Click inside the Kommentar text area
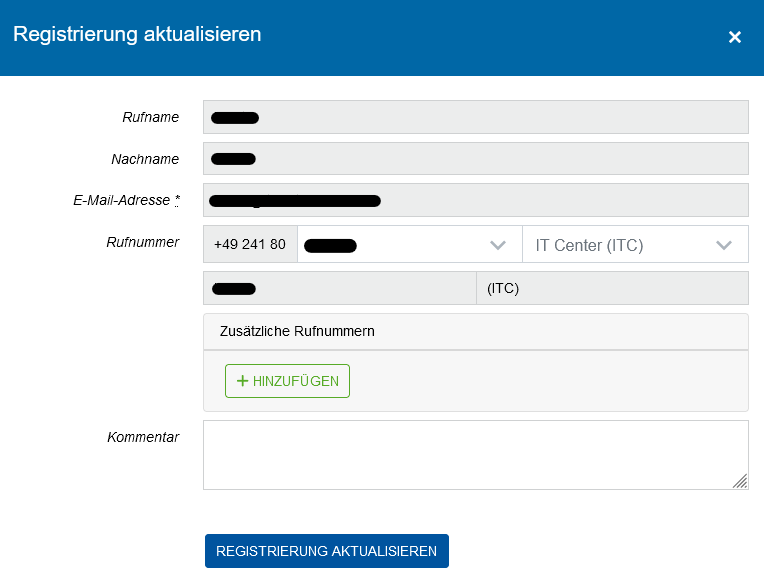This screenshot has height=586, width=764. 475,455
